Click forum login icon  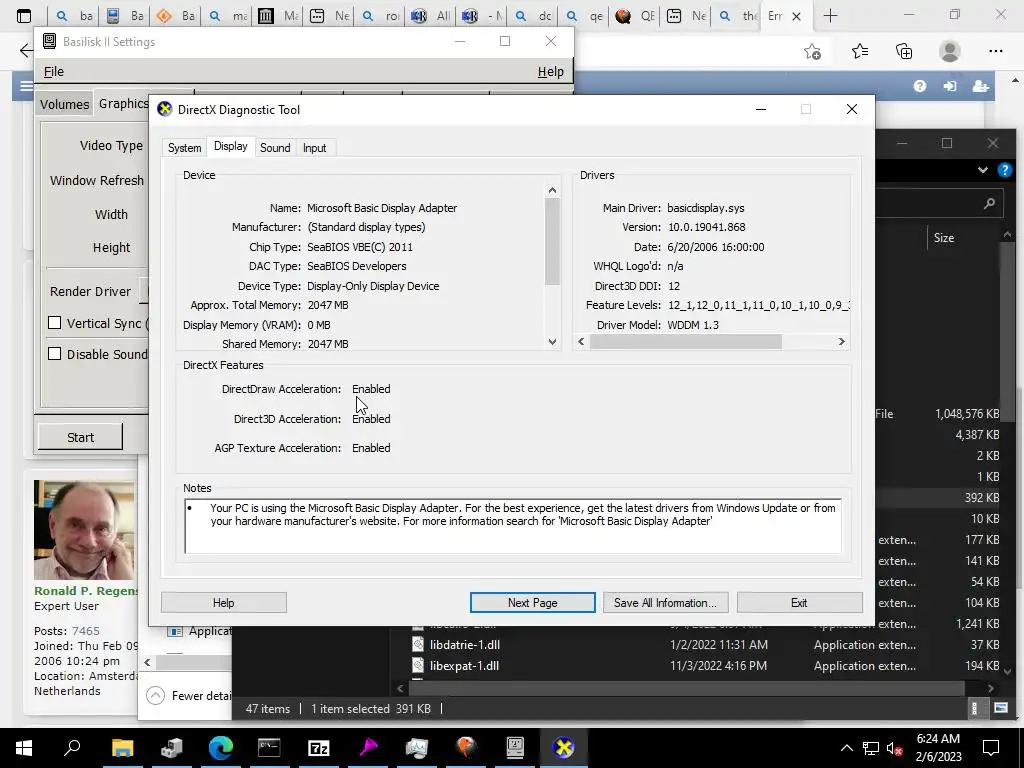click(950, 86)
